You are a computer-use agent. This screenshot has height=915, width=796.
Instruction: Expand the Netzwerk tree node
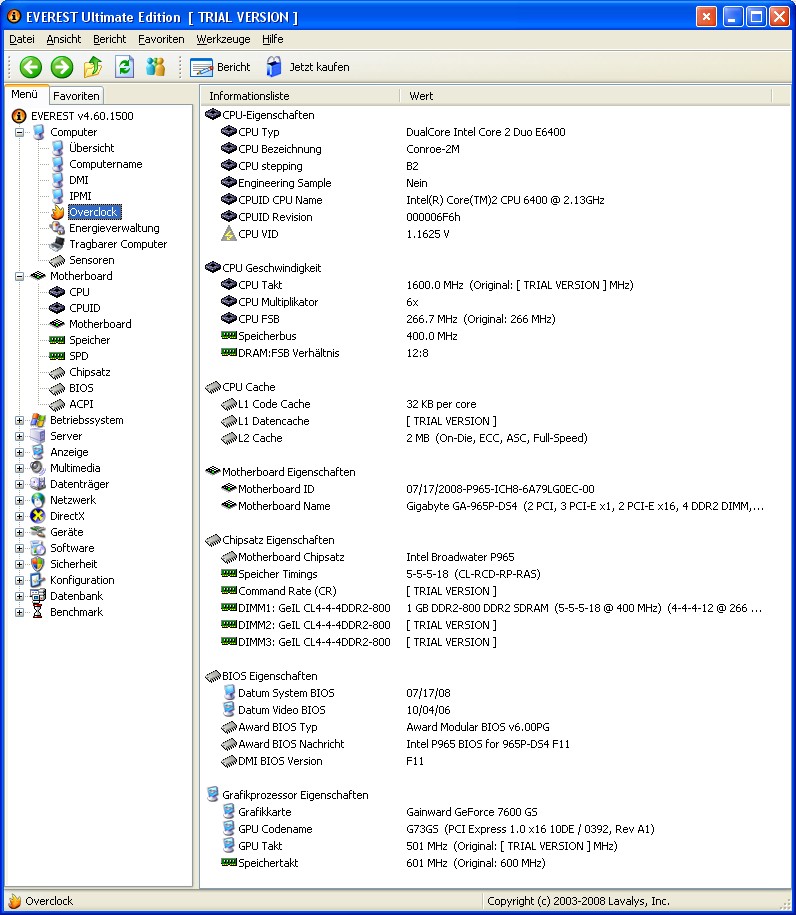point(19,500)
